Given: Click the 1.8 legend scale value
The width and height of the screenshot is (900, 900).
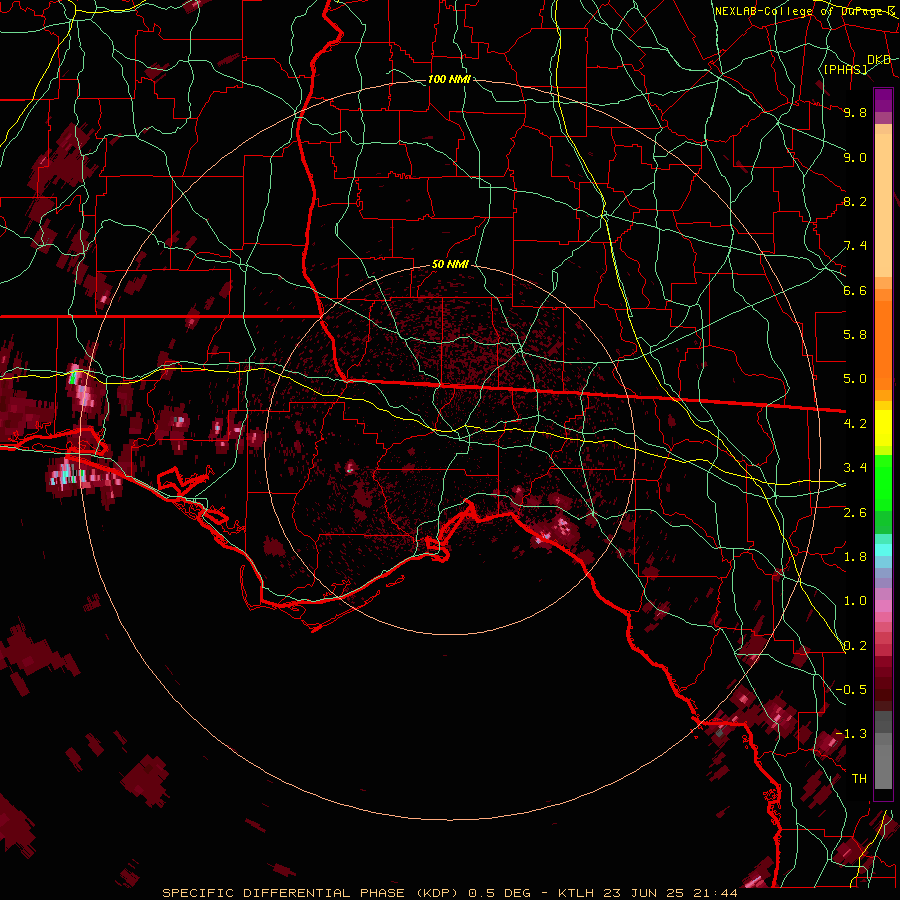Looking at the screenshot, I should [x=855, y=557].
